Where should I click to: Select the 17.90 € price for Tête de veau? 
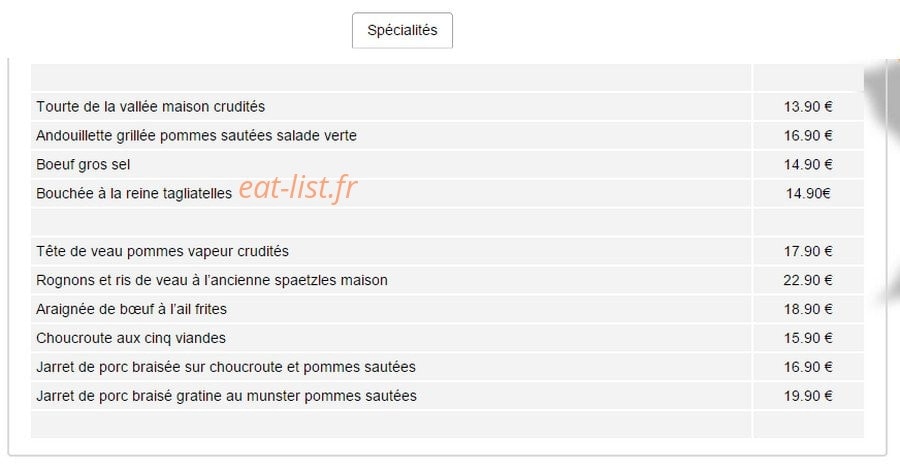pos(808,252)
